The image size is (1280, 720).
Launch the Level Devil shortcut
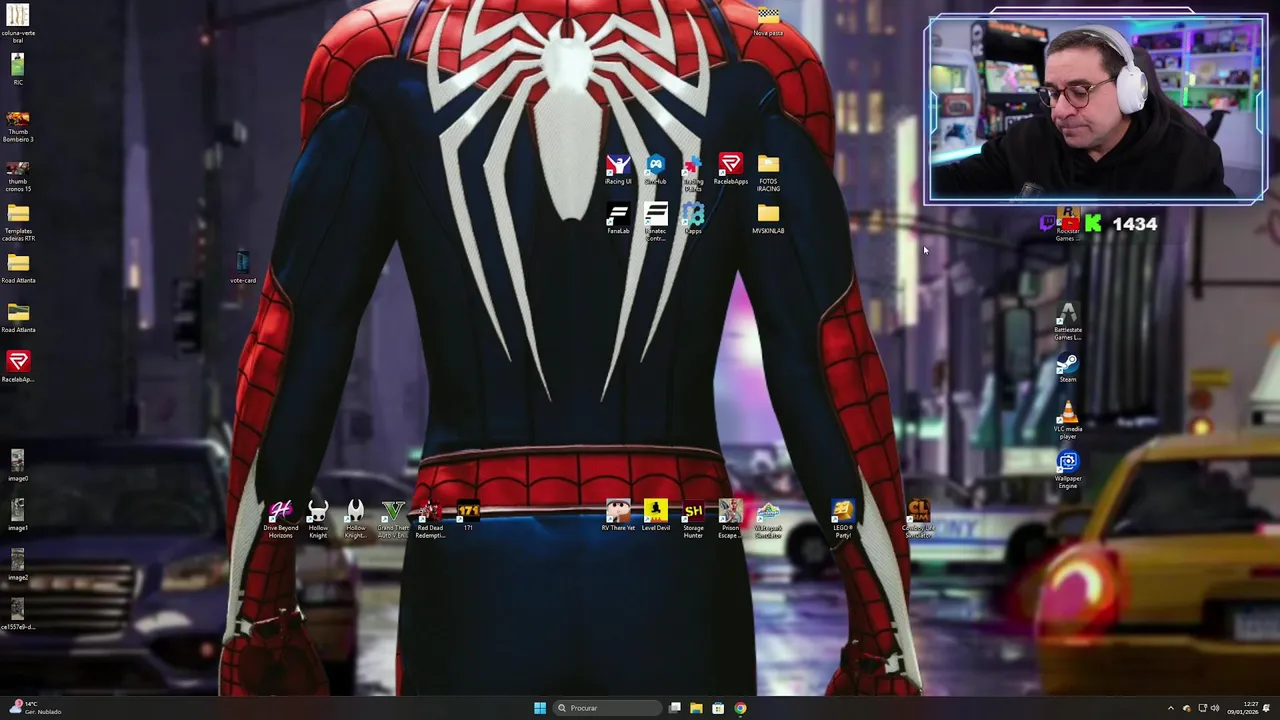click(655, 517)
